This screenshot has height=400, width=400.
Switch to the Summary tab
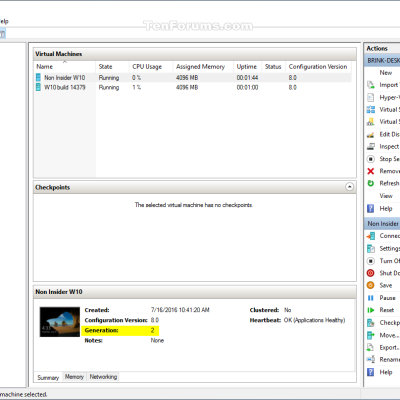(48, 377)
